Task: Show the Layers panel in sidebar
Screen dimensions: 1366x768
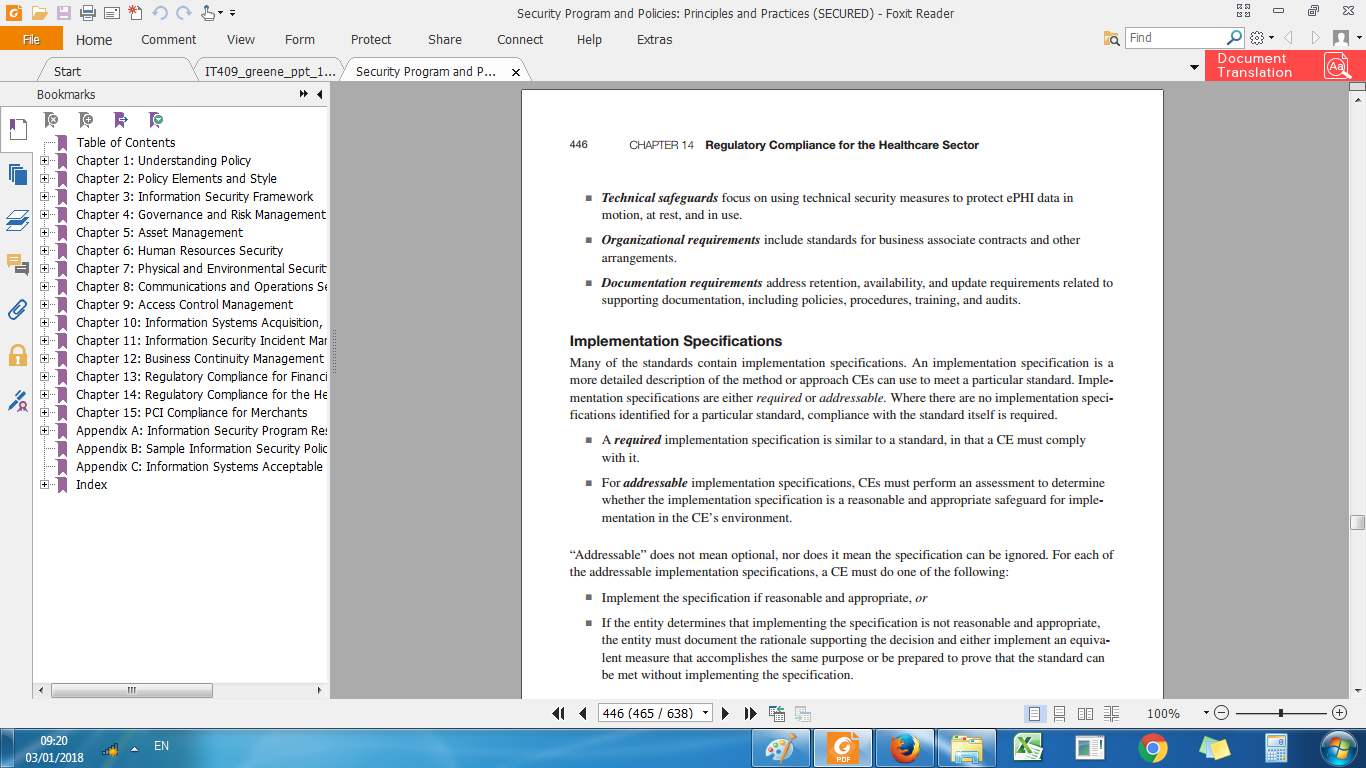Action: pyautogui.click(x=17, y=220)
